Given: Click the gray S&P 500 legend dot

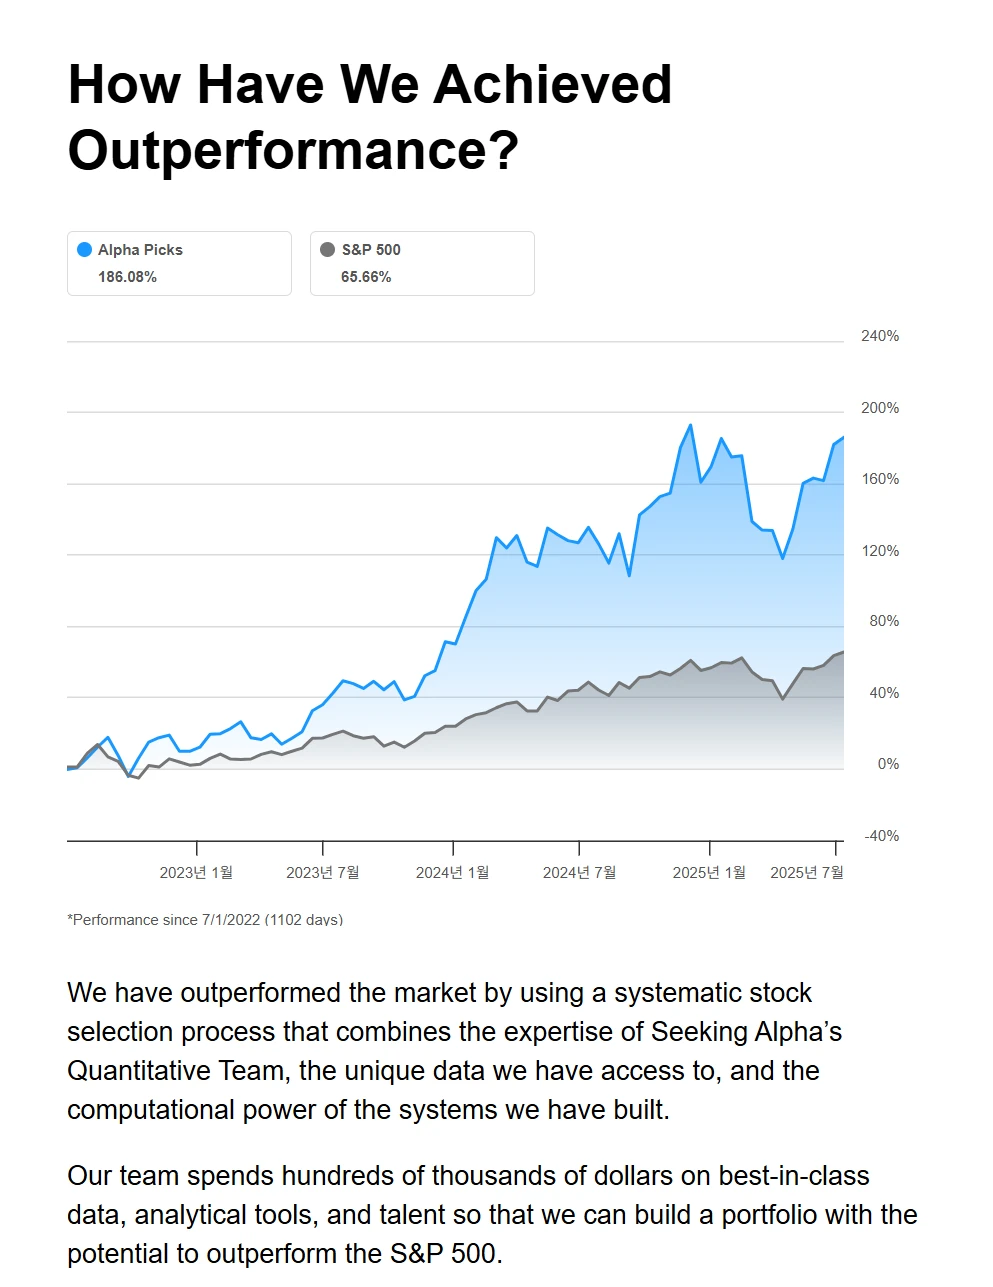Looking at the screenshot, I should pyautogui.click(x=327, y=249).
